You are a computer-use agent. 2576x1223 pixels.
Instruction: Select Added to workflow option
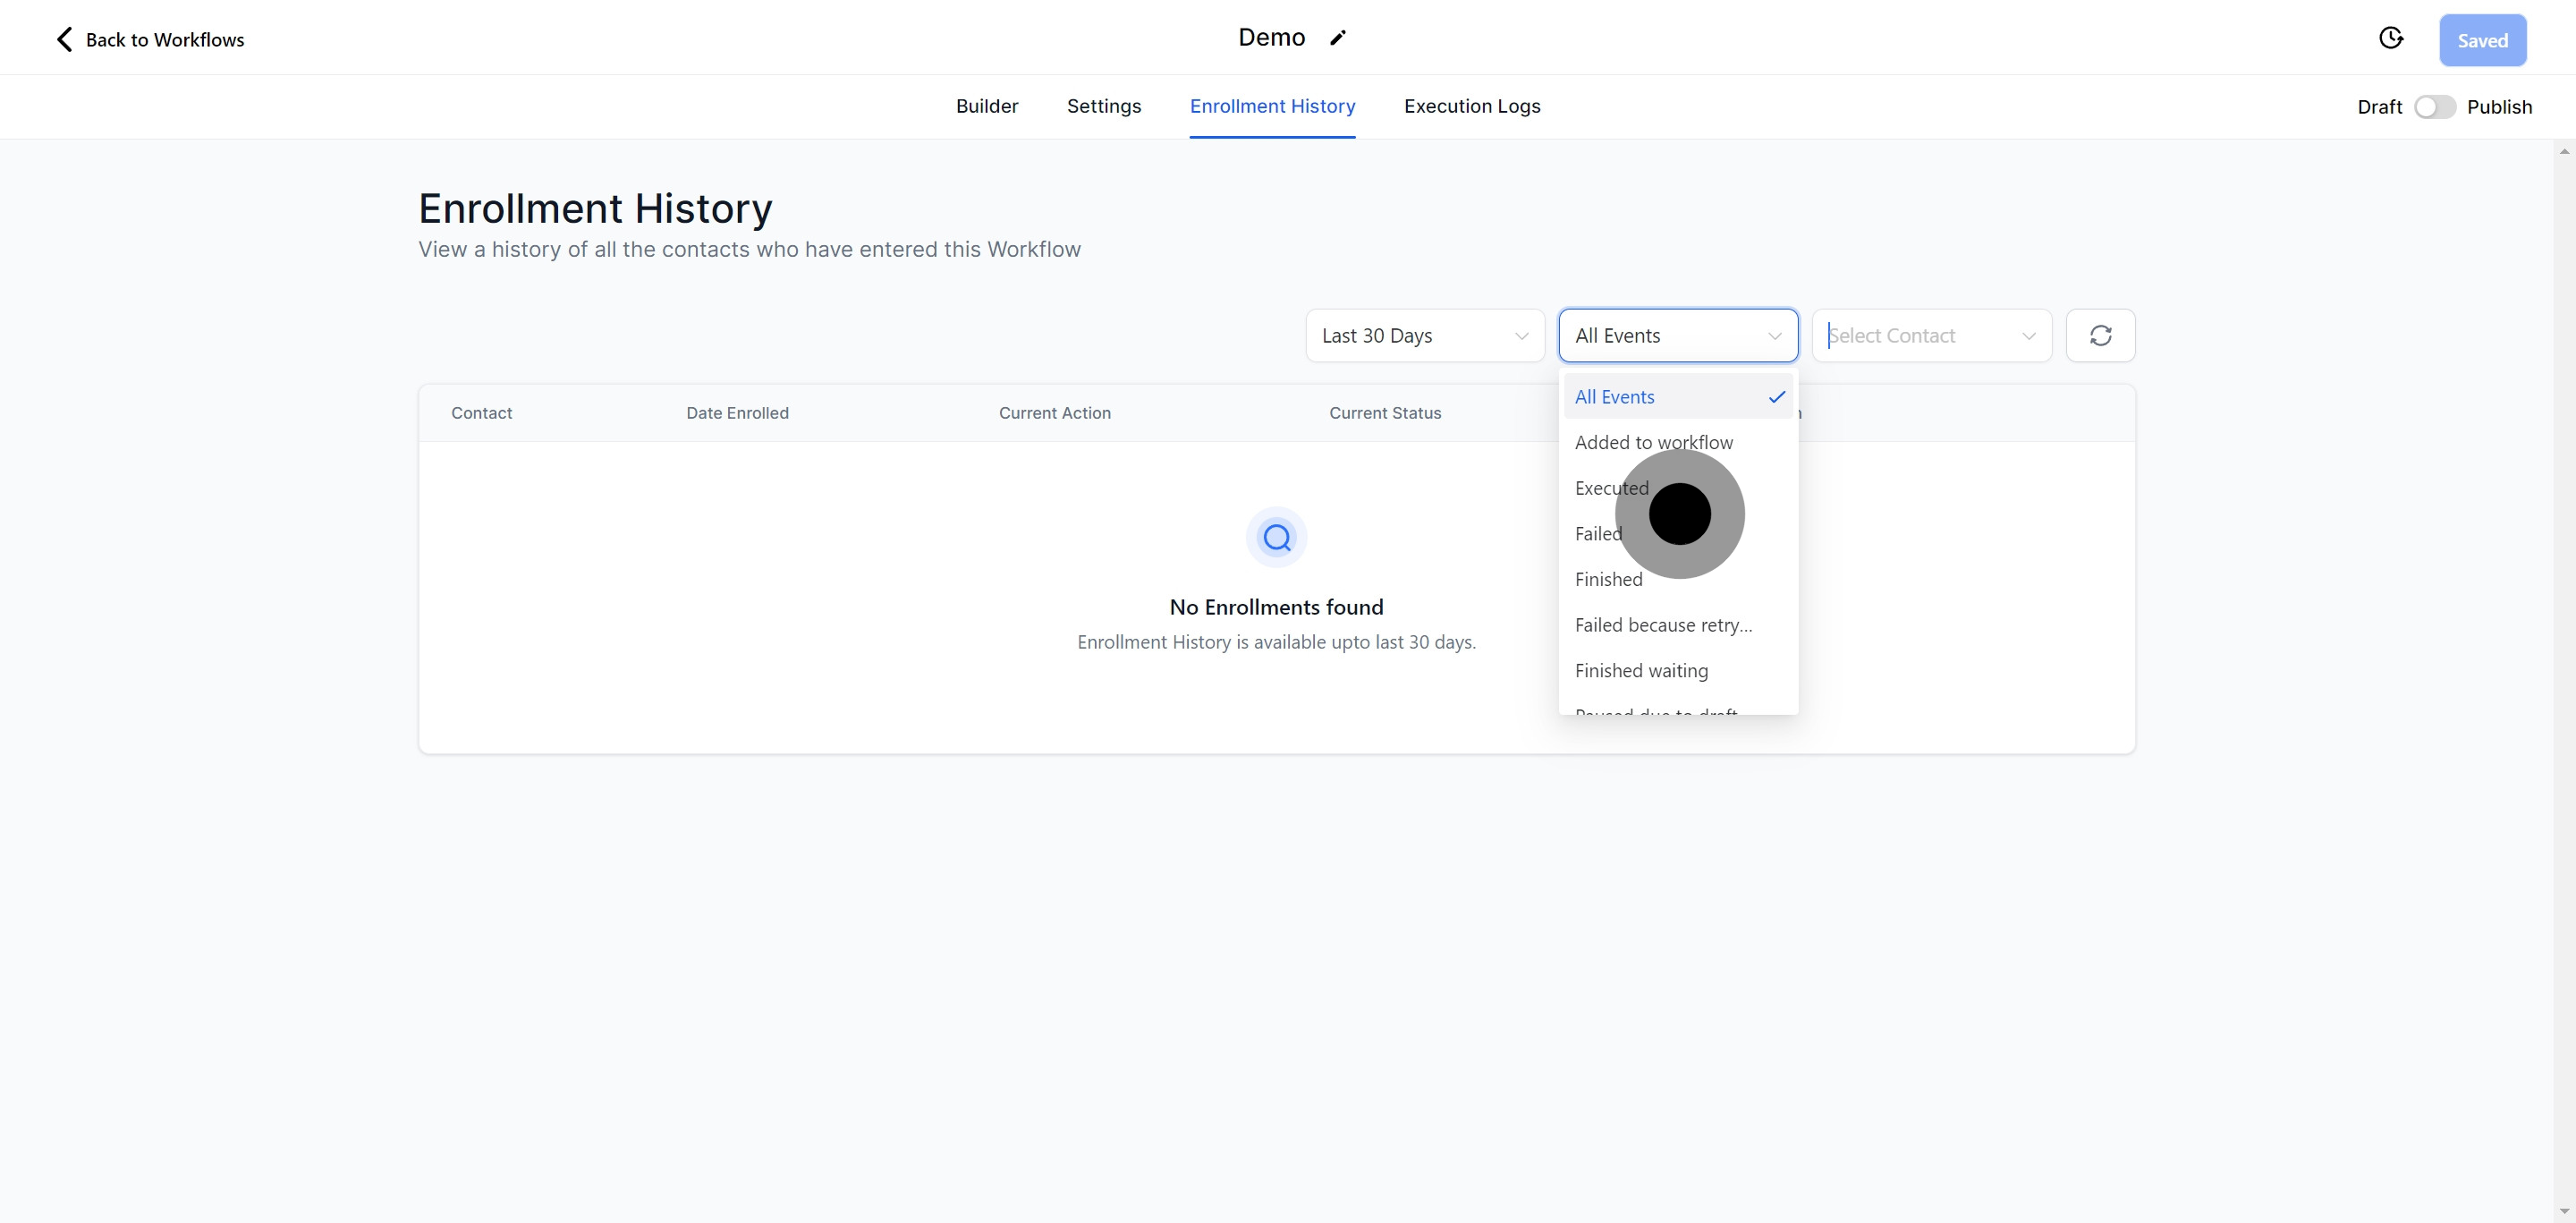pyautogui.click(x=1653, y=442)
